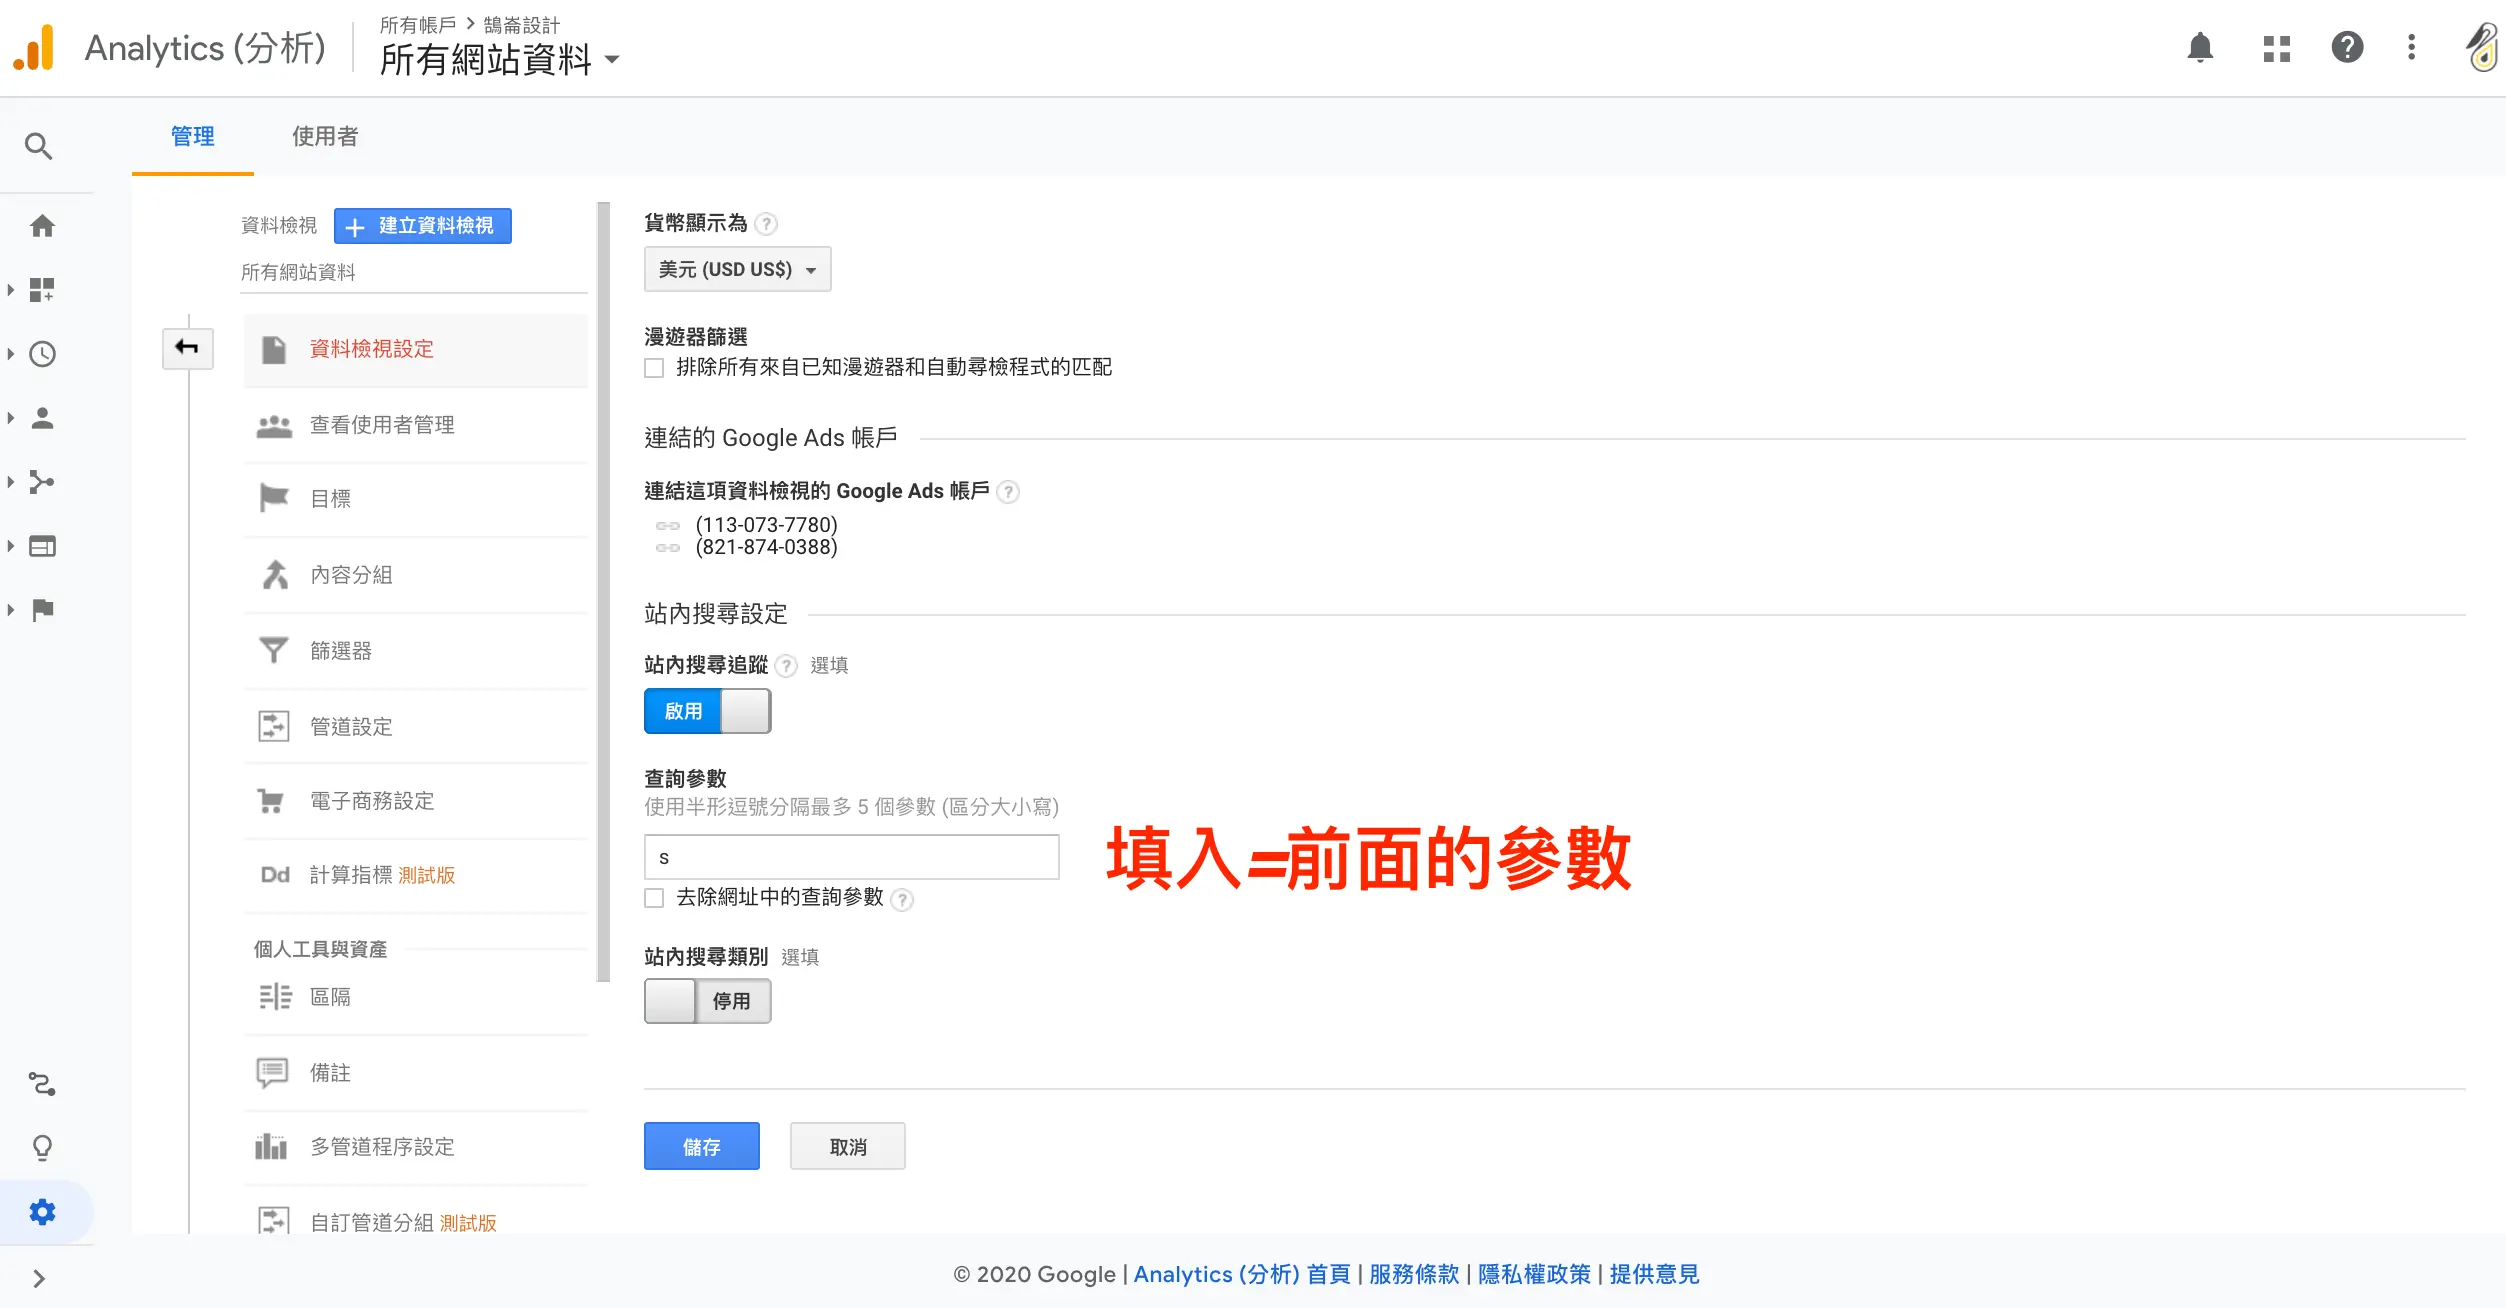Click the link icon beside (113-073-7780)

pos(667,526)
